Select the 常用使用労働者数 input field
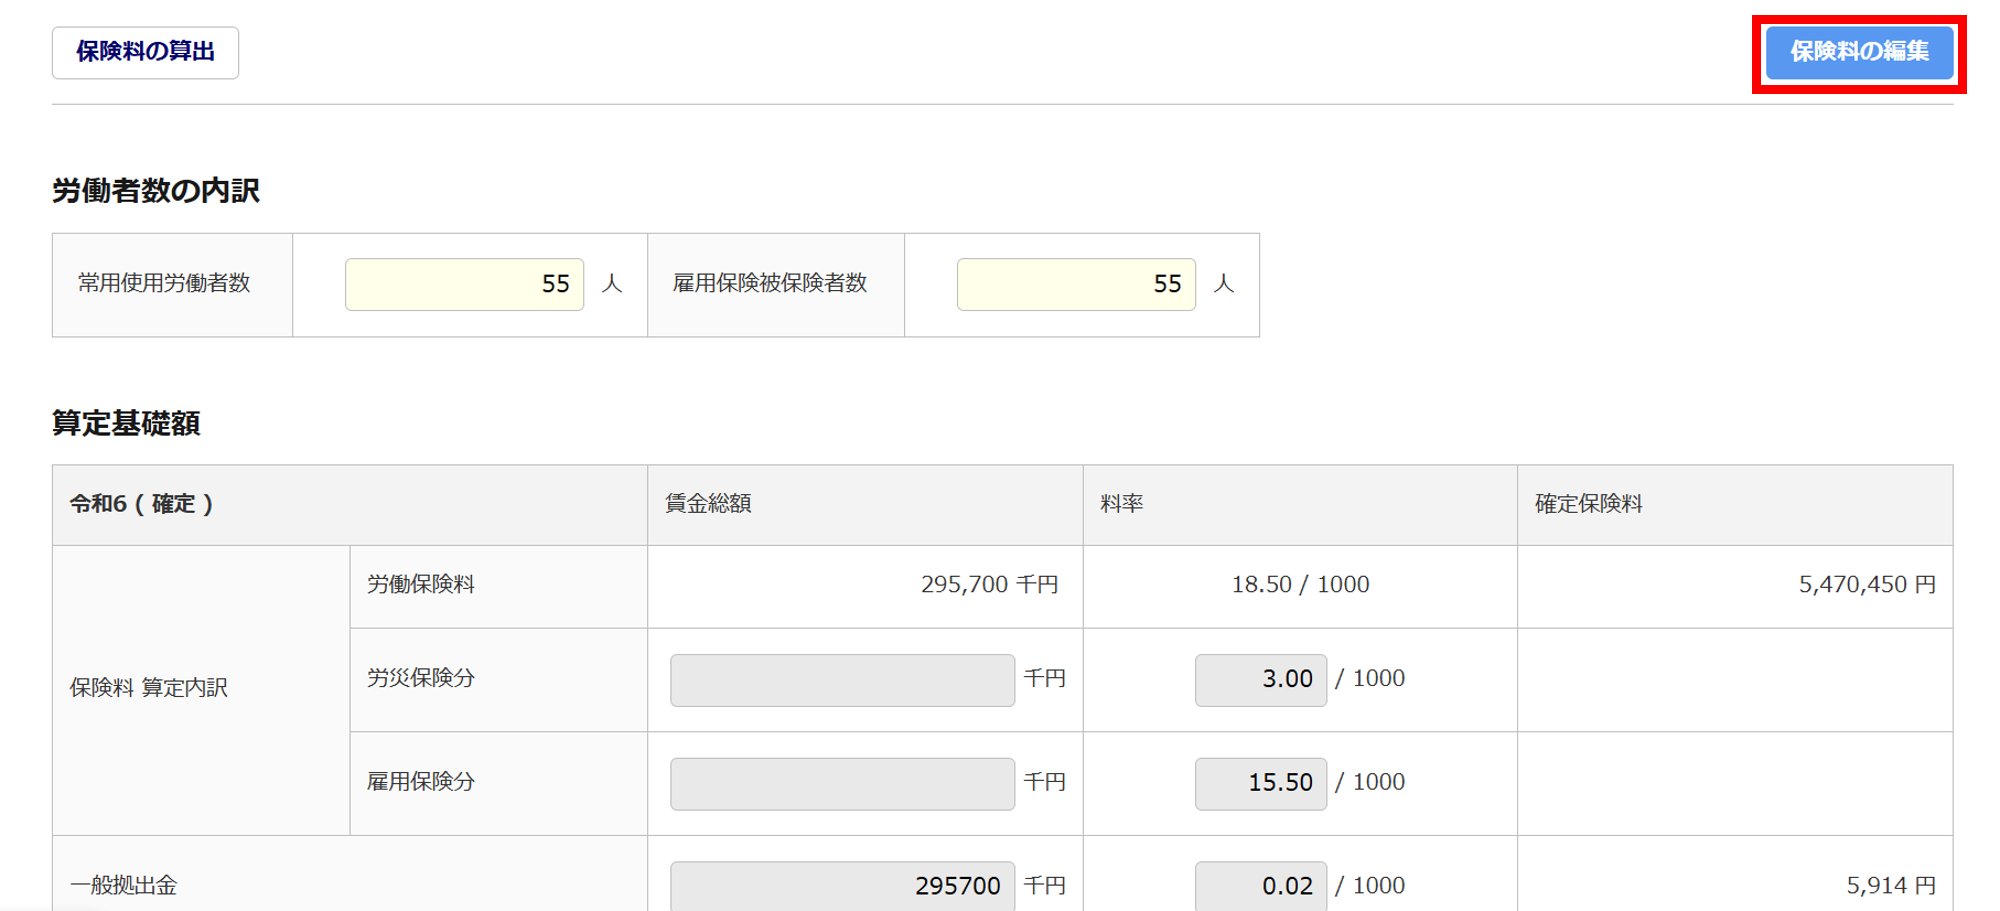This screenshot has width=2000, height=911. [464, 284]
